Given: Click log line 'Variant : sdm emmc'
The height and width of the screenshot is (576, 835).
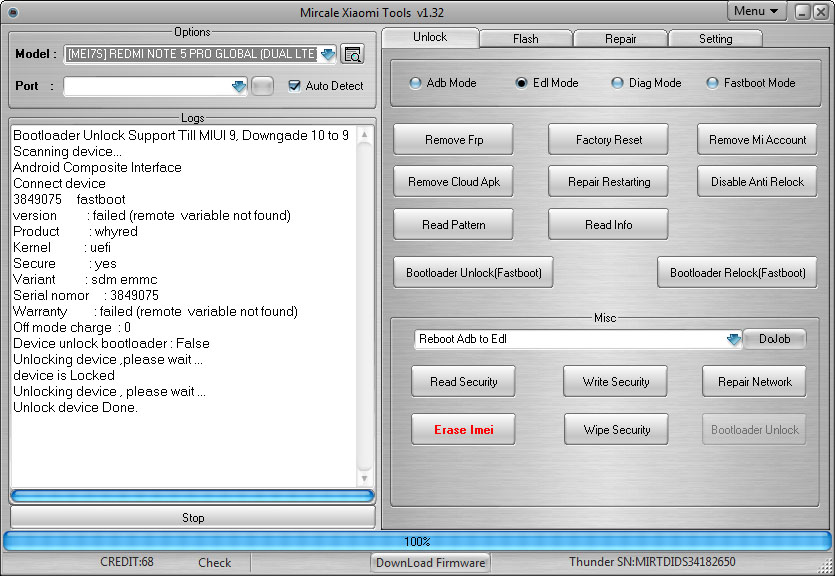Looking at the screenshot, I should 85,279.
